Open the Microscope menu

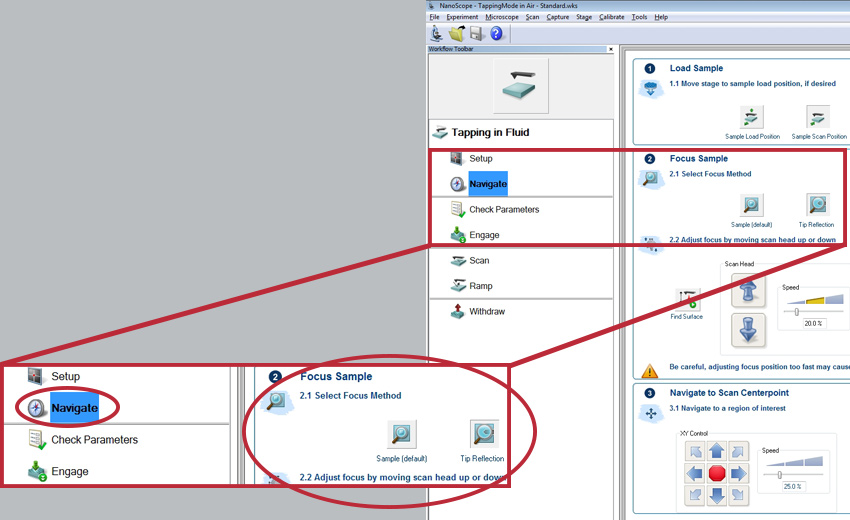tap(501, 17)
